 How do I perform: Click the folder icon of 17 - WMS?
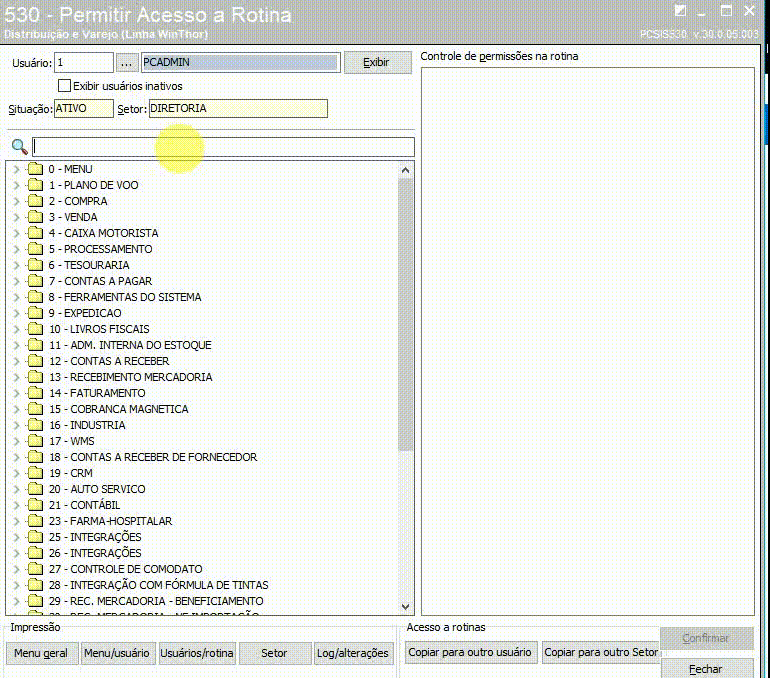(35, 441)
